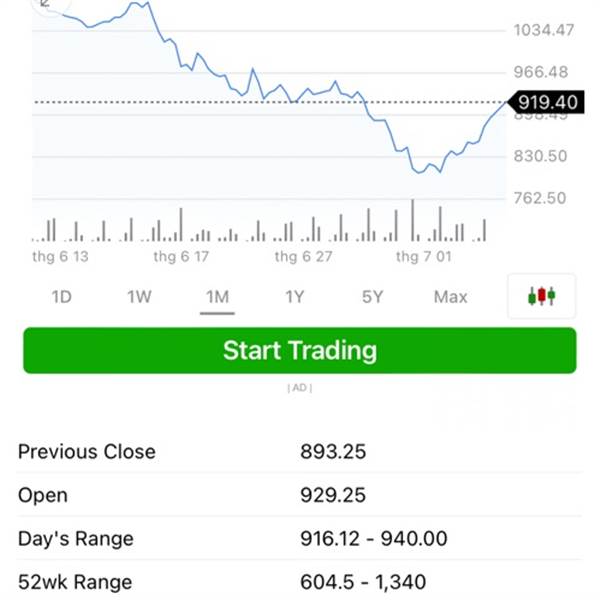The width and height of the screenshot is (600, 600).
Task: Tap the 919.40 current price label
Action: pos(548,102)
